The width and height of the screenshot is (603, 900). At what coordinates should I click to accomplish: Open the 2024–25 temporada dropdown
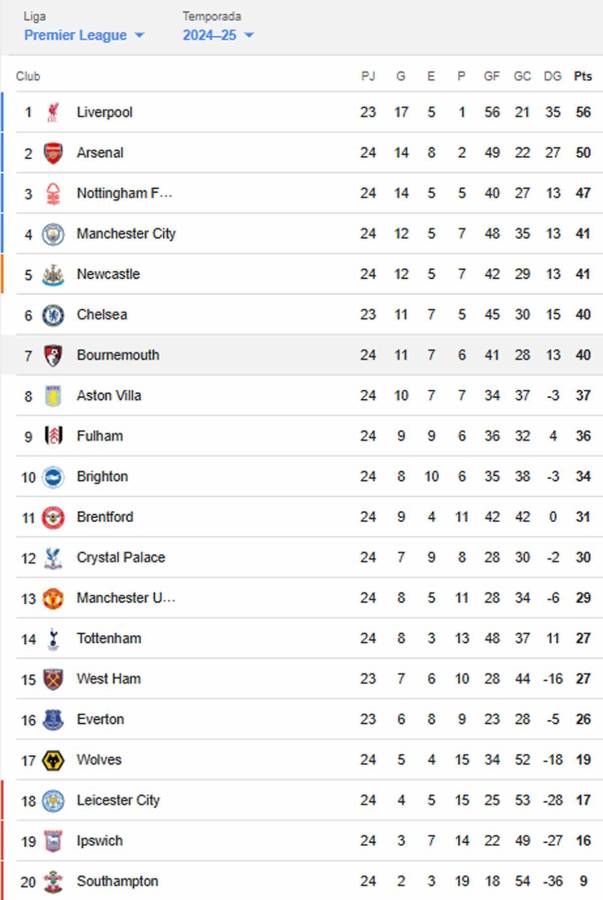(x=213, y=33)
